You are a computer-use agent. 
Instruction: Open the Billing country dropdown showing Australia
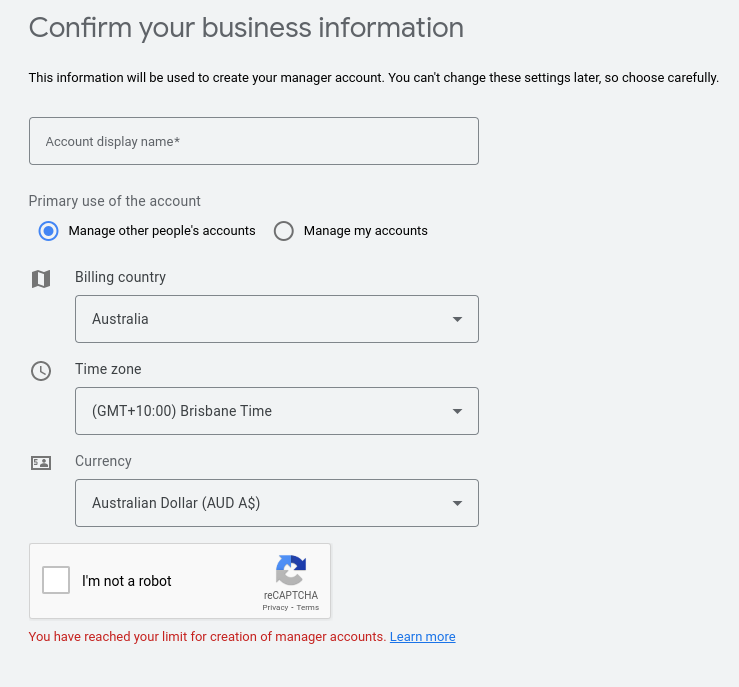(277, 319)
